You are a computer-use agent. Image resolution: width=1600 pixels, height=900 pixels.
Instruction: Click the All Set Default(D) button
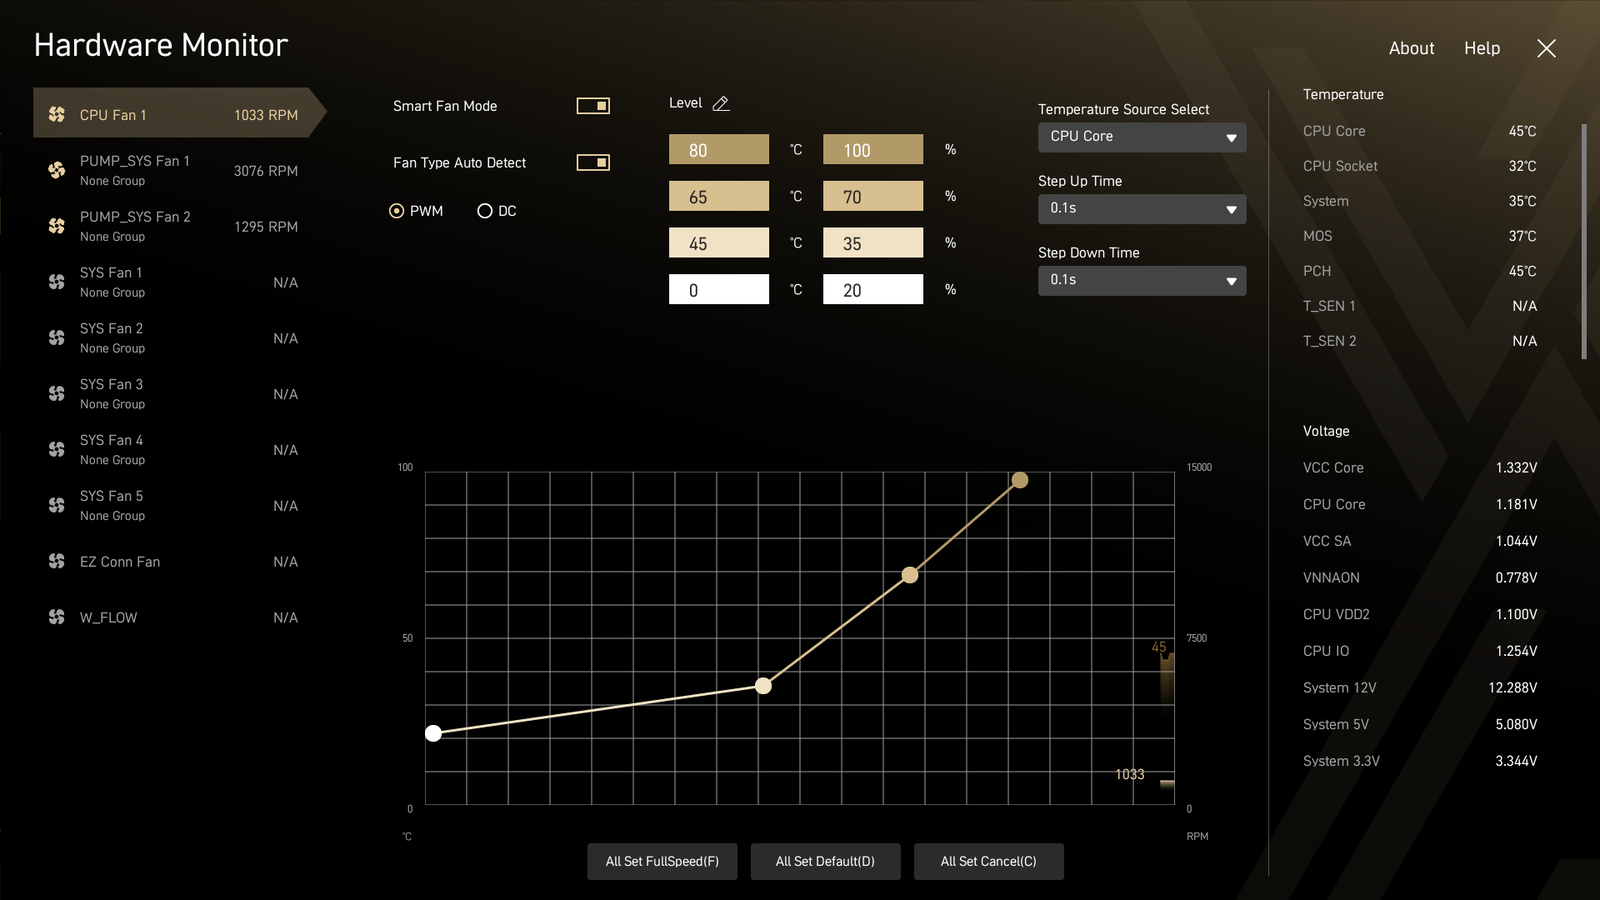pos(825,861)
